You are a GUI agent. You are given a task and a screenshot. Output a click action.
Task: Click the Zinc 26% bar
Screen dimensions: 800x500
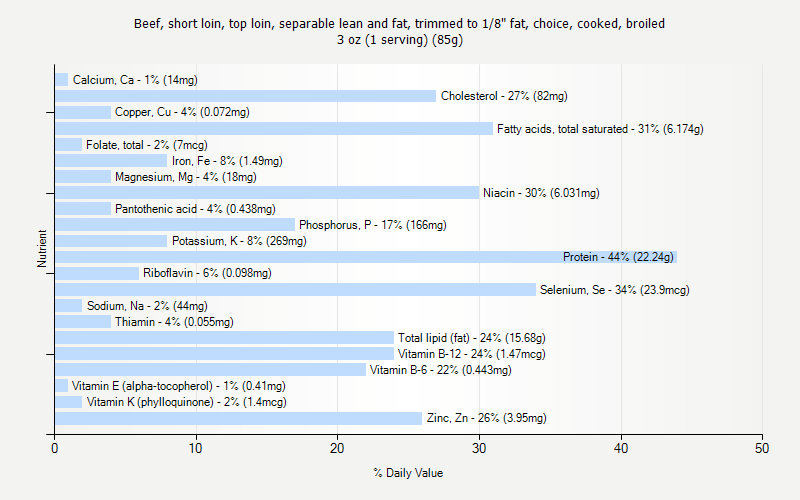238,418
